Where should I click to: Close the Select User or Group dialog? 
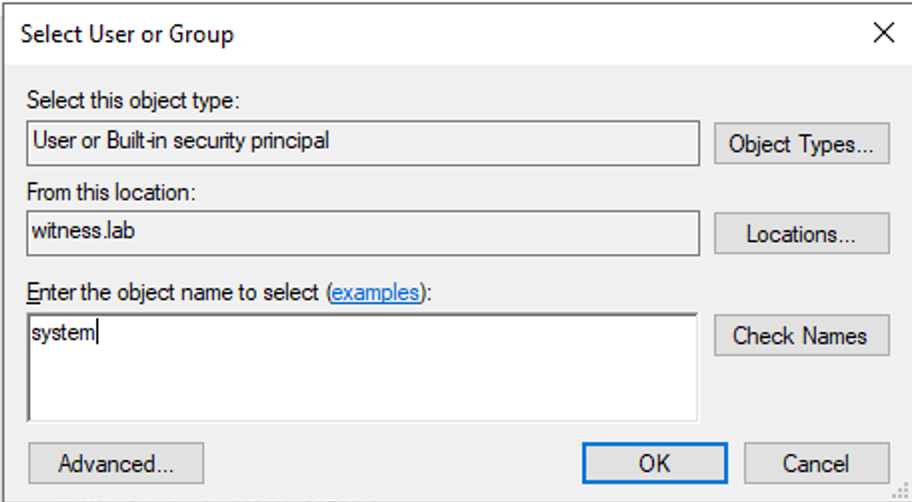[x=883, y=33]
